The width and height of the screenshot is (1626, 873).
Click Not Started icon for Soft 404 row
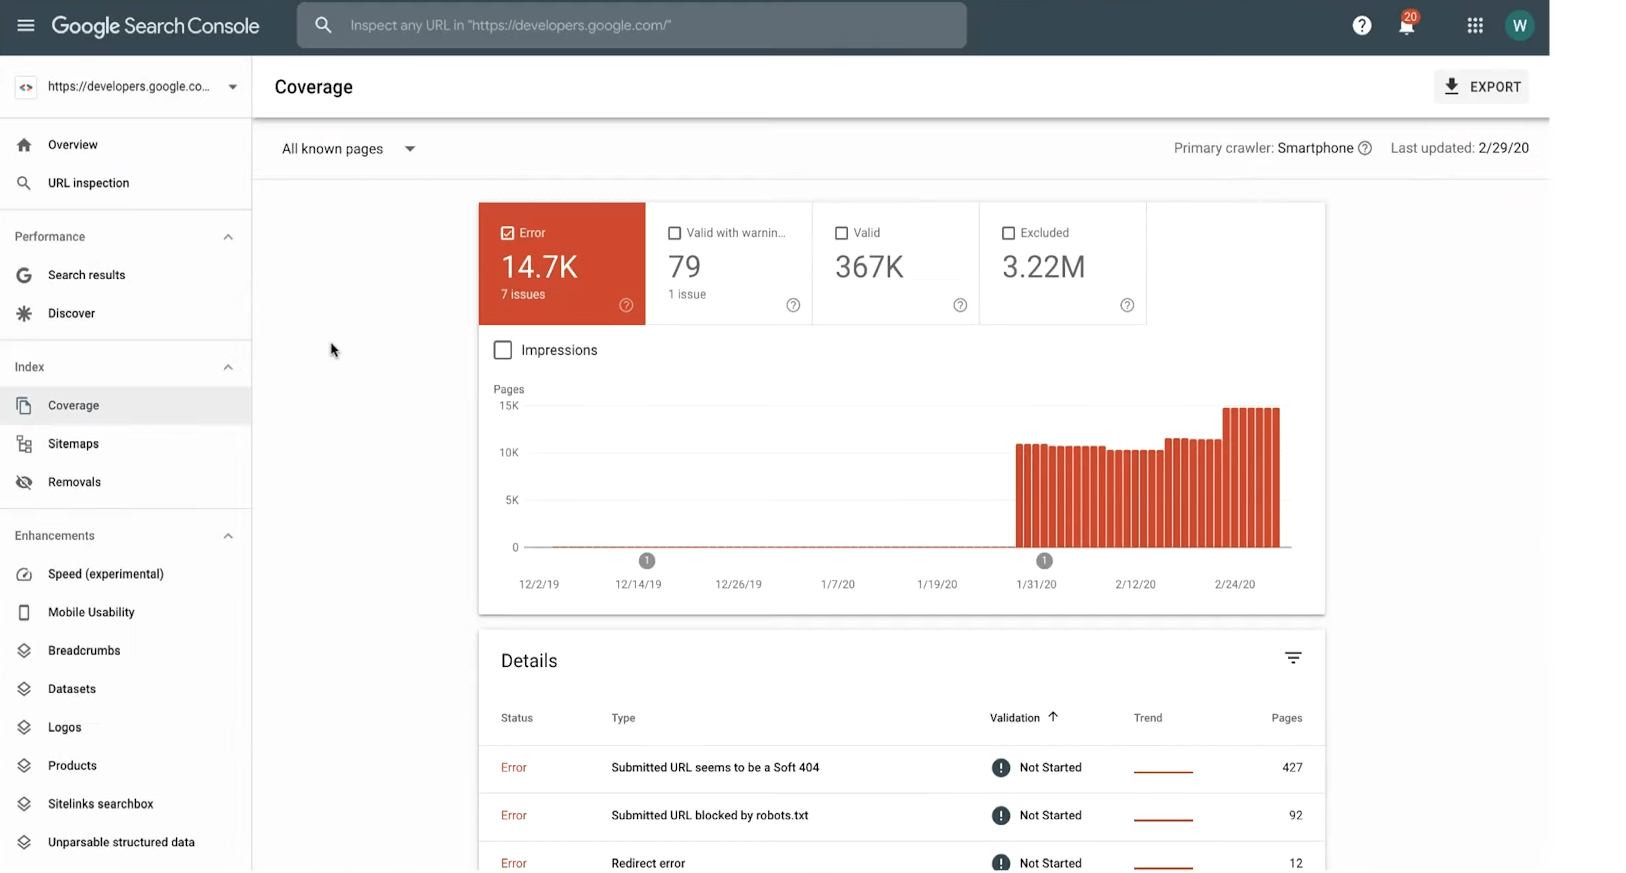tap(1001, 768)
